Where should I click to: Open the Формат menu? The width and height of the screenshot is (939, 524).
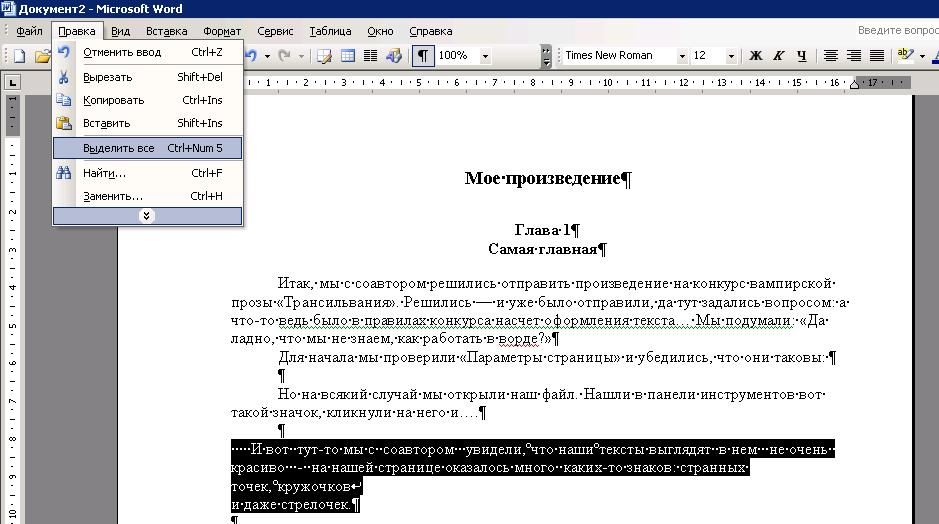click(222, 31)
